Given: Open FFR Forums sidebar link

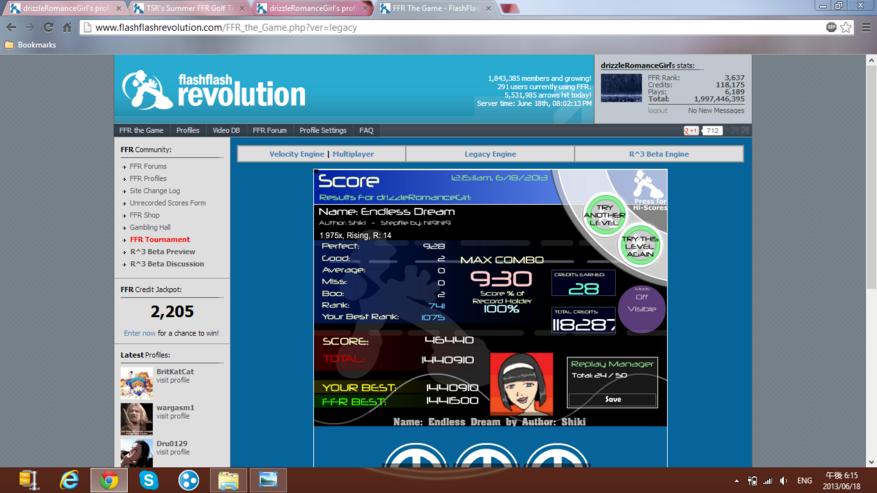Looking at the screenshot, I should click(x=148, y=166).
